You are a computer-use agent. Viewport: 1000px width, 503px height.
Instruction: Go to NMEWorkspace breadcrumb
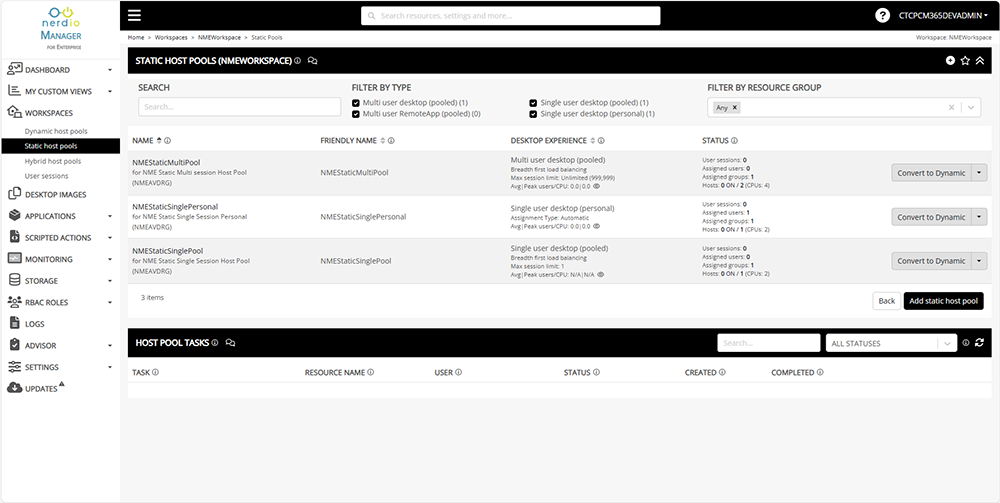pos(219,38)
